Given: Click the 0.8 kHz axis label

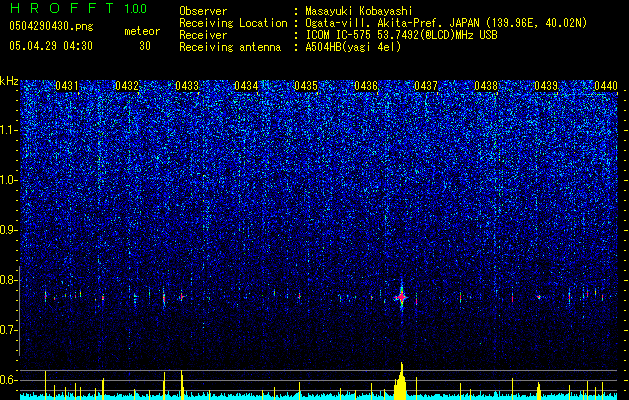Looking at the screenshot, I should tap(9, 280).
